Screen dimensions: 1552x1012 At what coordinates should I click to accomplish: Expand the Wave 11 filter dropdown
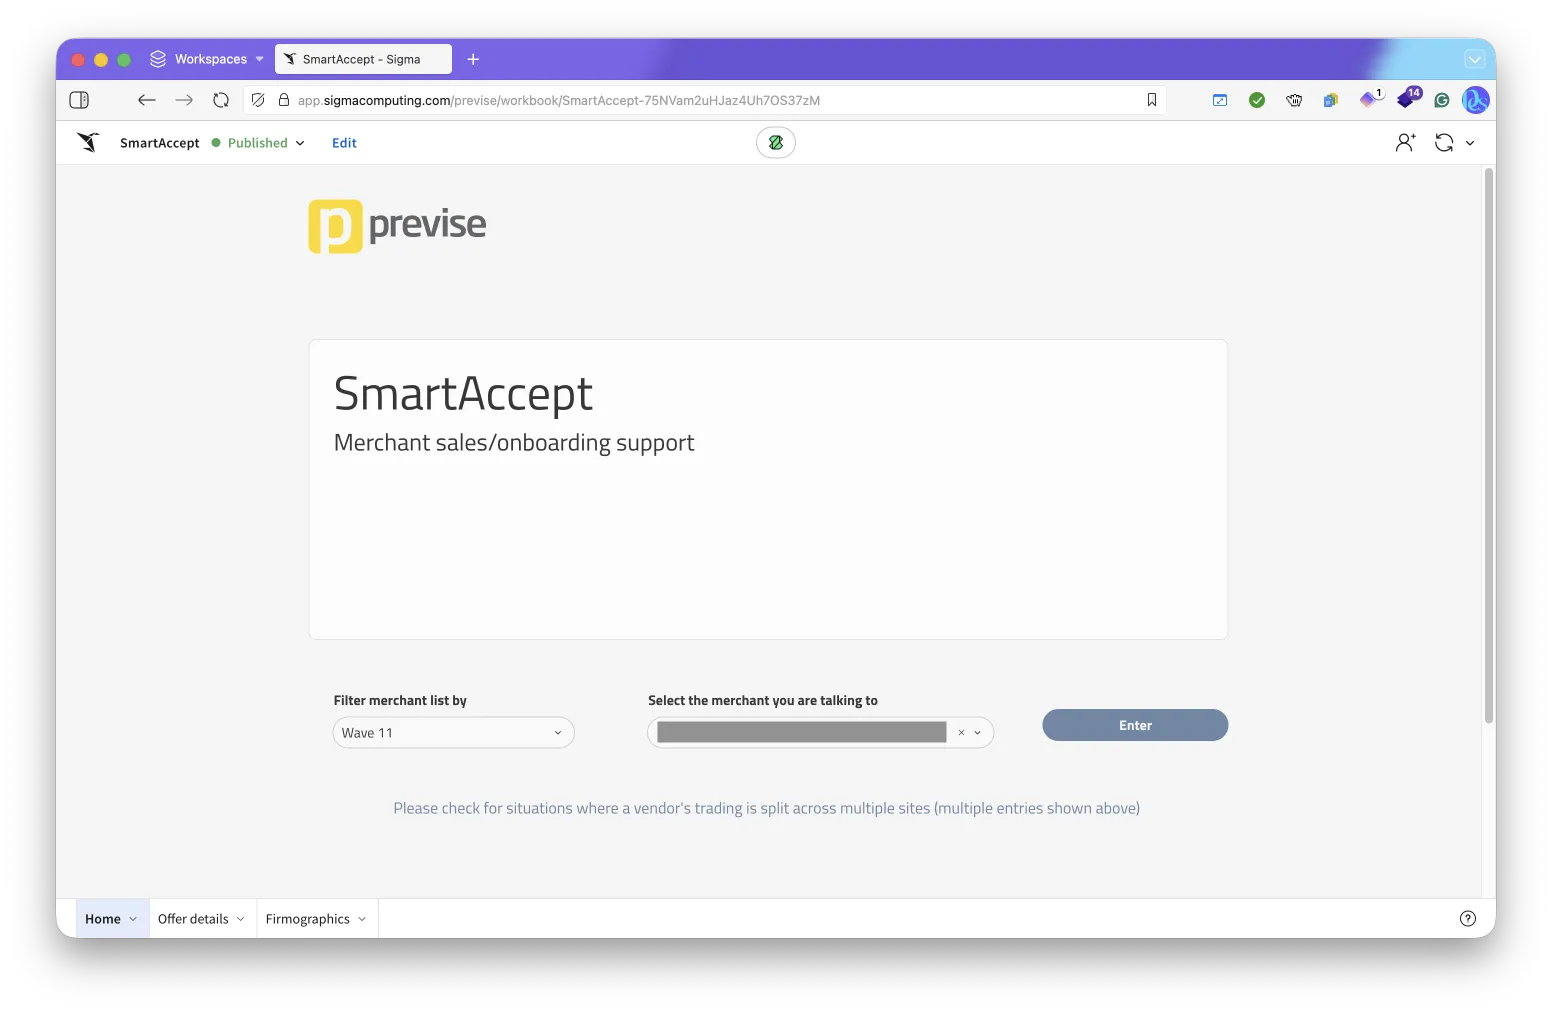point(557,733)
